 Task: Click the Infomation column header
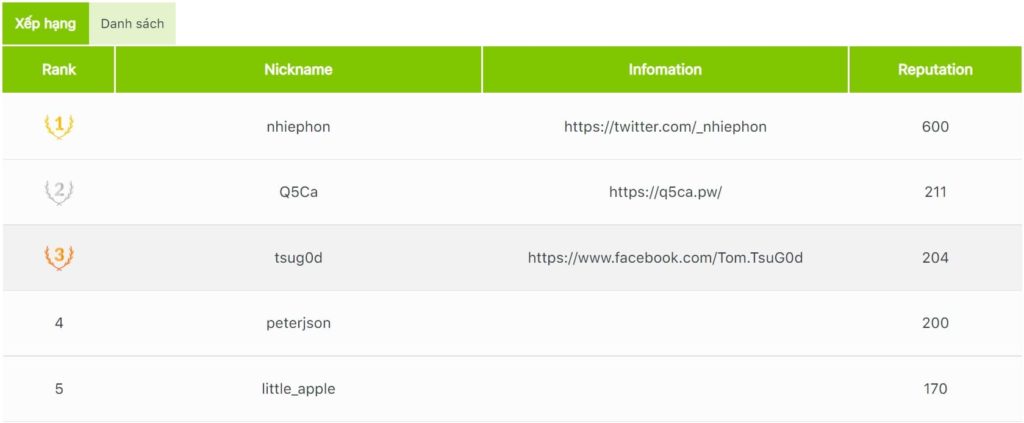pyautogui.click(x=665, y=70)
